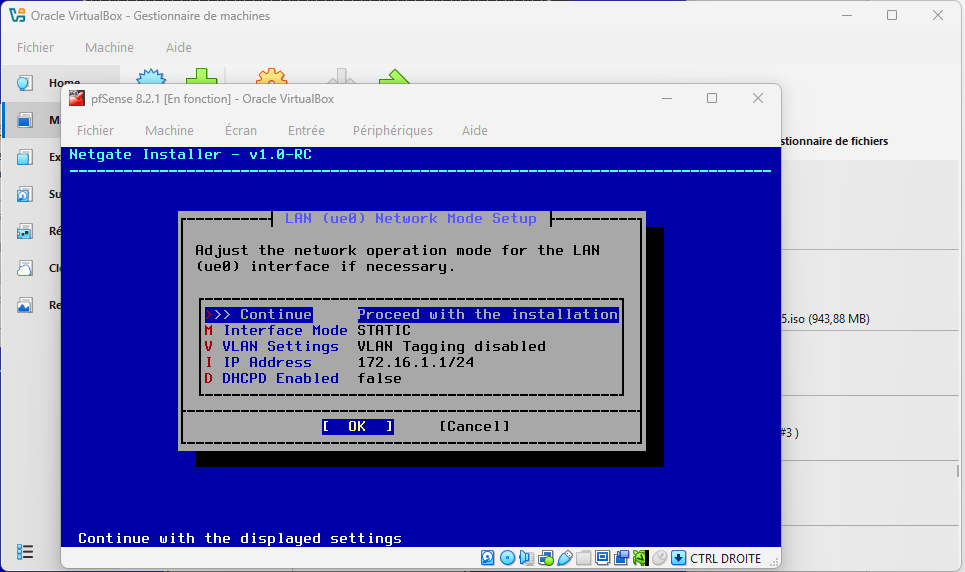This screenshot has width=965, height=572.
Task: Click the hard disk activity status icon
Action: 488,558
